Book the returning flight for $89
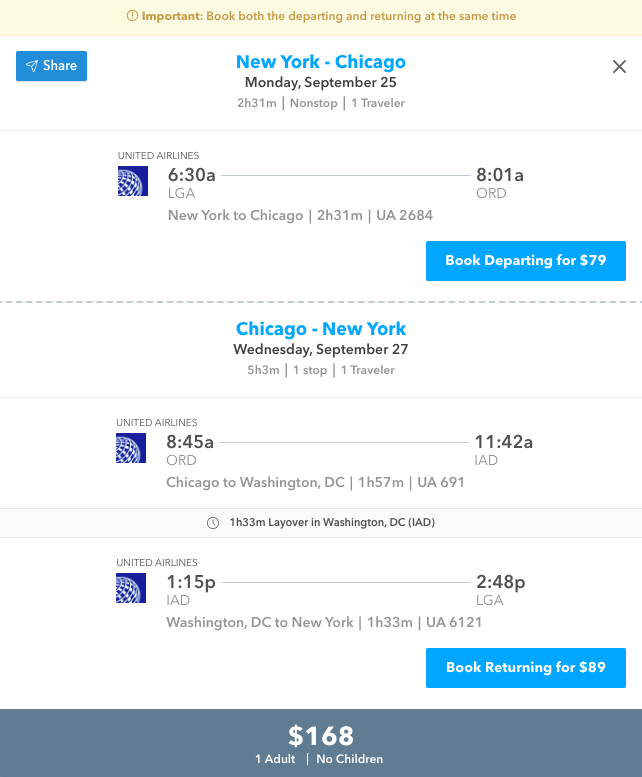Image resolution: width=642 pixels, height=777 pixels. (x=525, y=668)
